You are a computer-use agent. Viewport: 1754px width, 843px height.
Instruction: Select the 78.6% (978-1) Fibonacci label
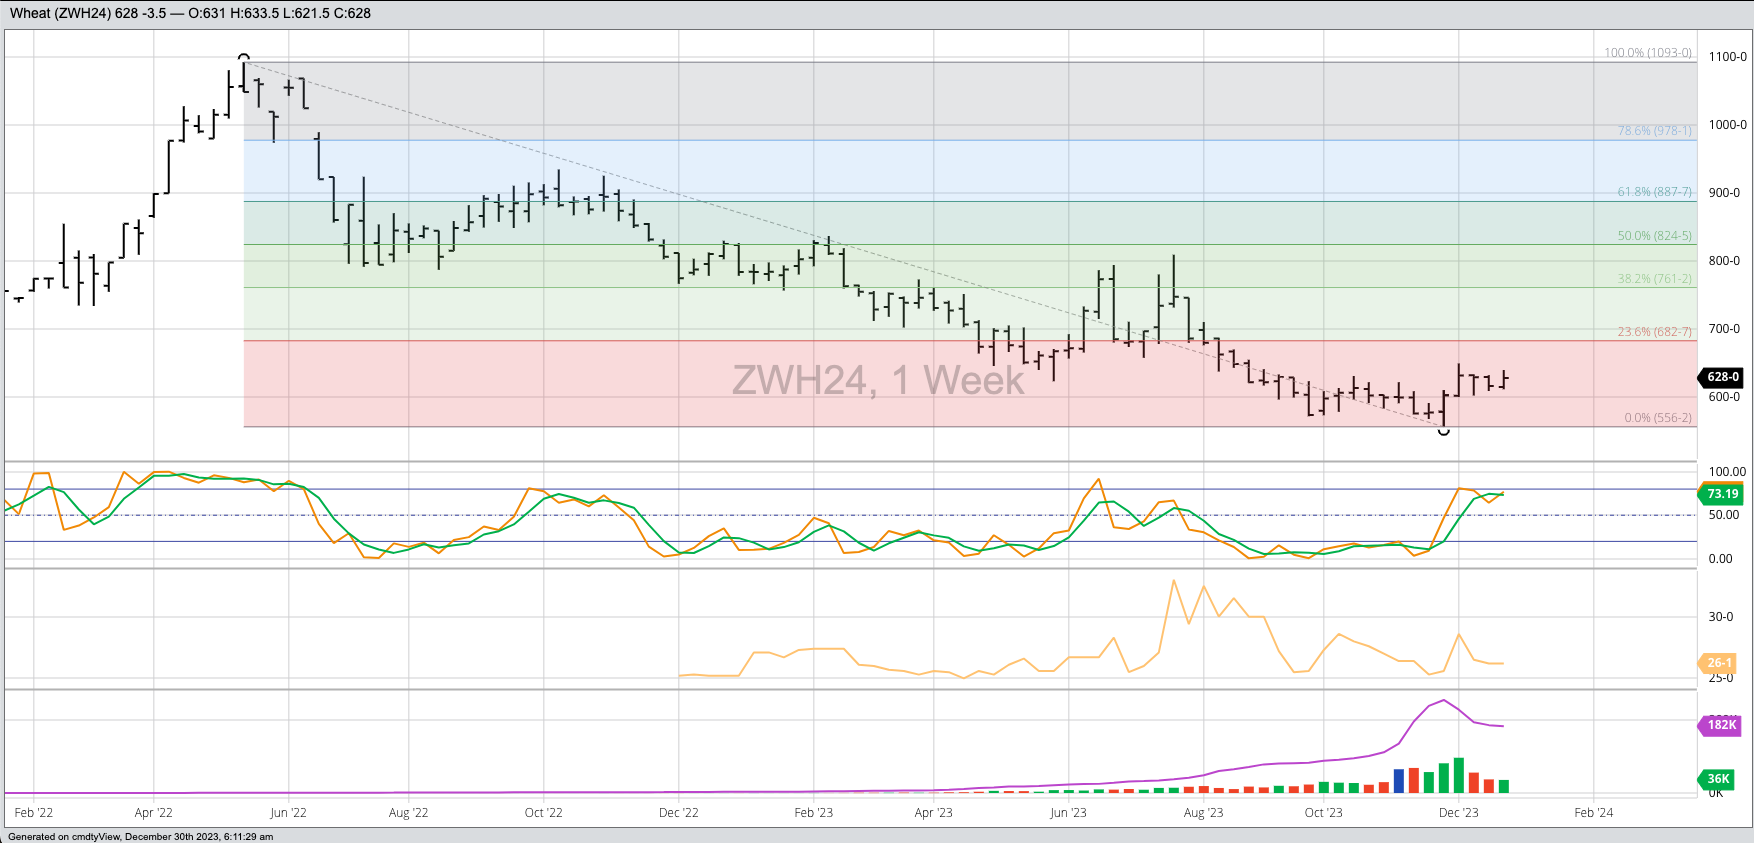tap(1654, 131)
